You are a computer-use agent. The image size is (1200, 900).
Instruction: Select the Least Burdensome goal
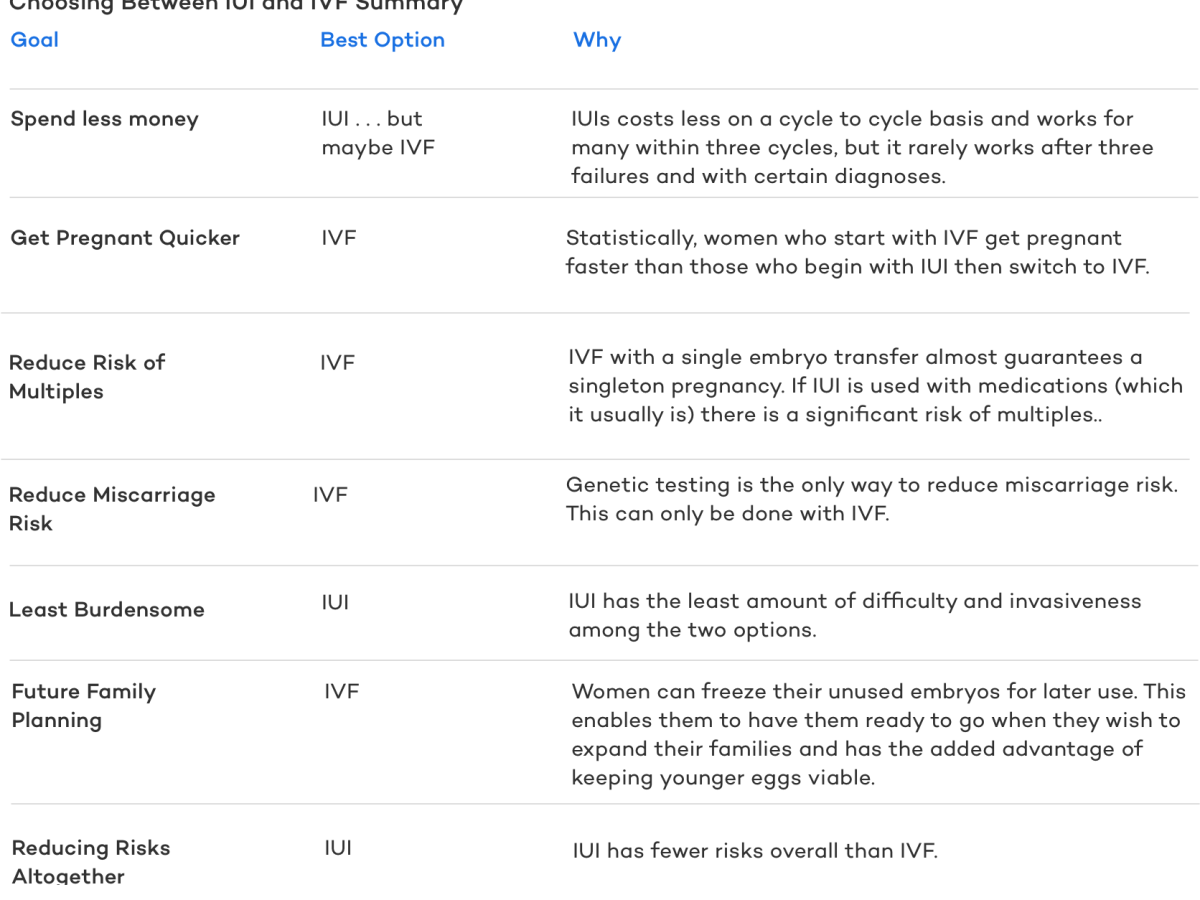coord(107,610)
